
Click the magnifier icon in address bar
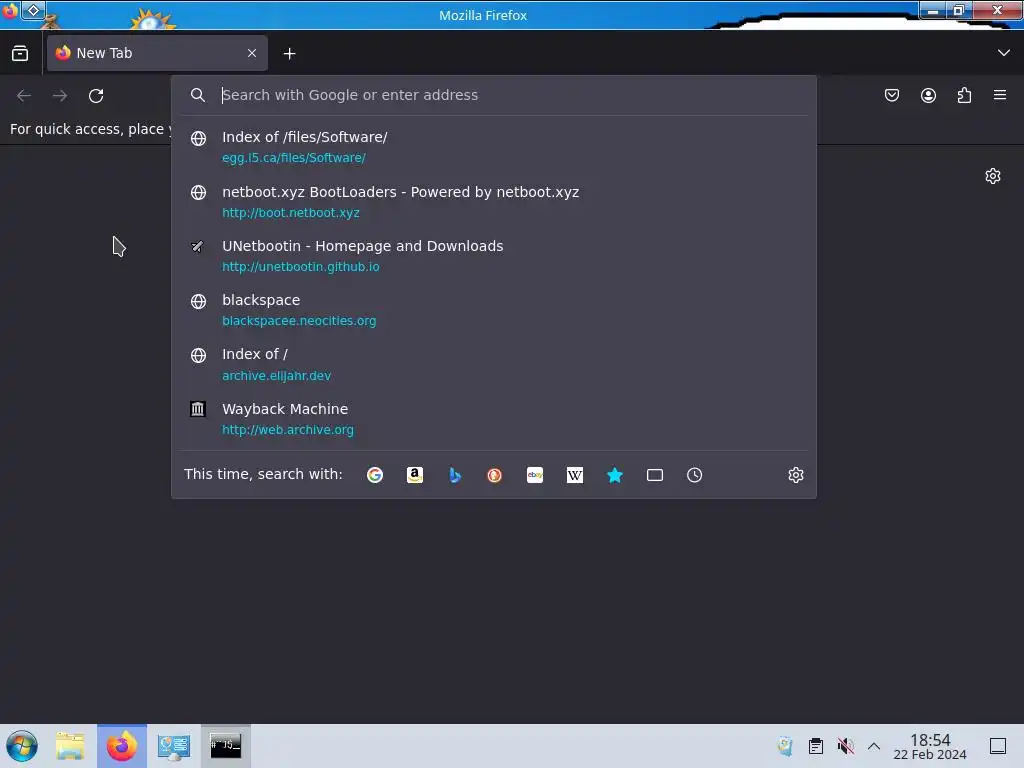[x=197, y=95]
